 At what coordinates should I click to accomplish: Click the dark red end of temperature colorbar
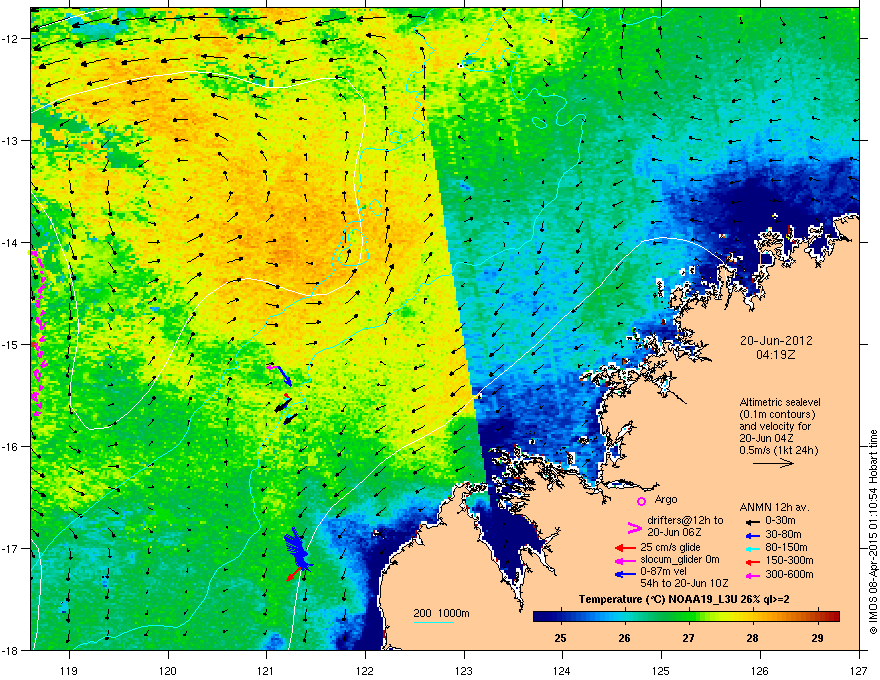tap(833, 616)
